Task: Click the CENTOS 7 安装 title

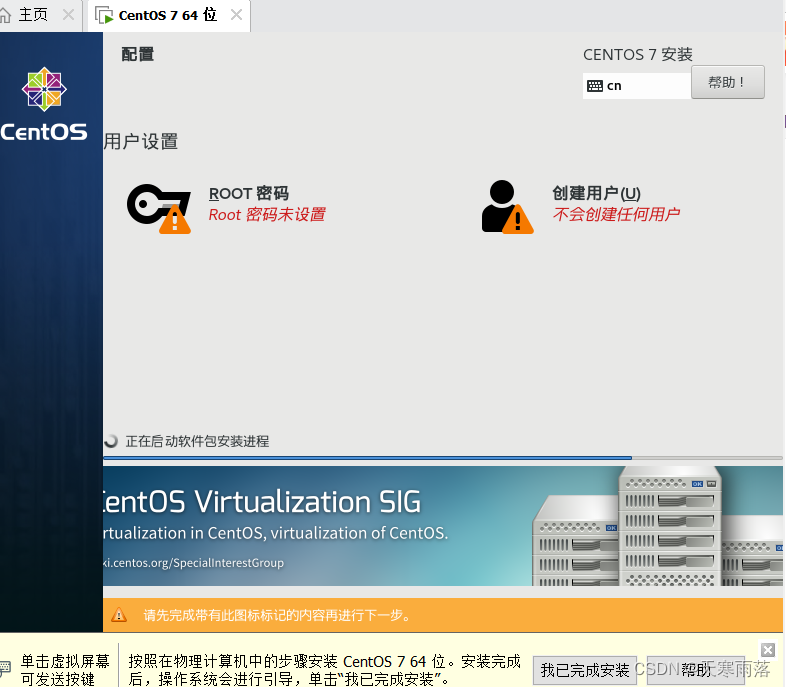Action: [x=638, y=54]
